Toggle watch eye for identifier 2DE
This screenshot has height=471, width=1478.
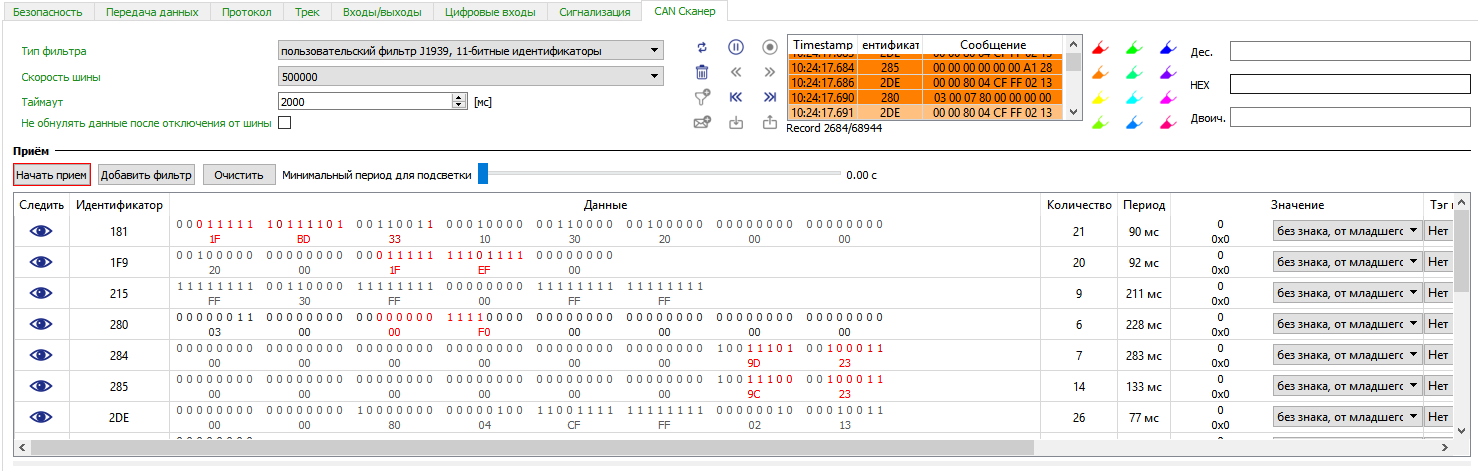[41, 417]
